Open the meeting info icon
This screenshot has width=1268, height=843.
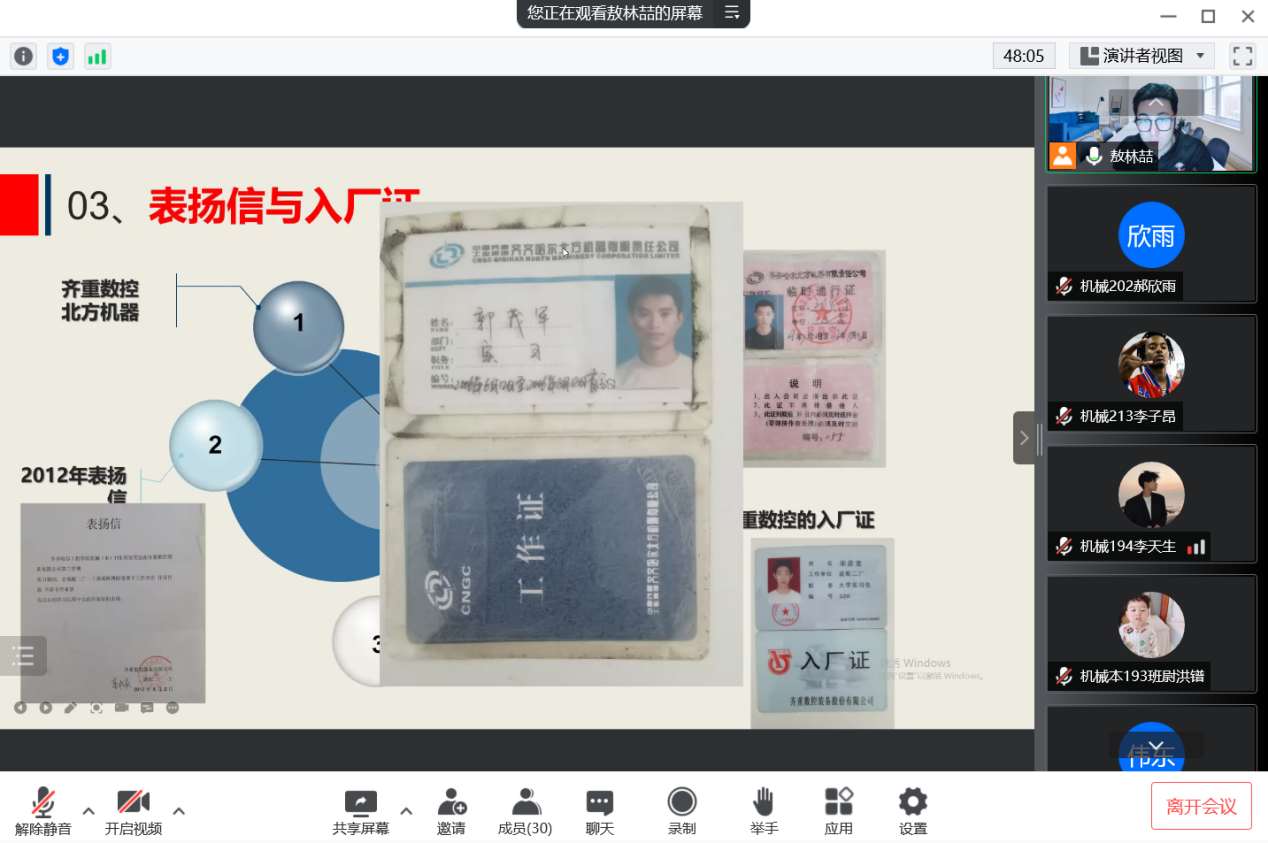23,56
